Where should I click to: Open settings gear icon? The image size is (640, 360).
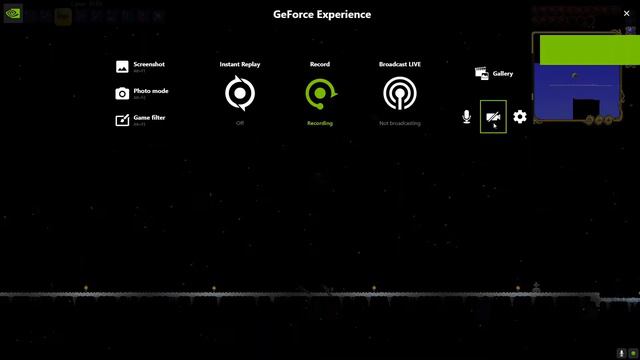tap(520, 117)
